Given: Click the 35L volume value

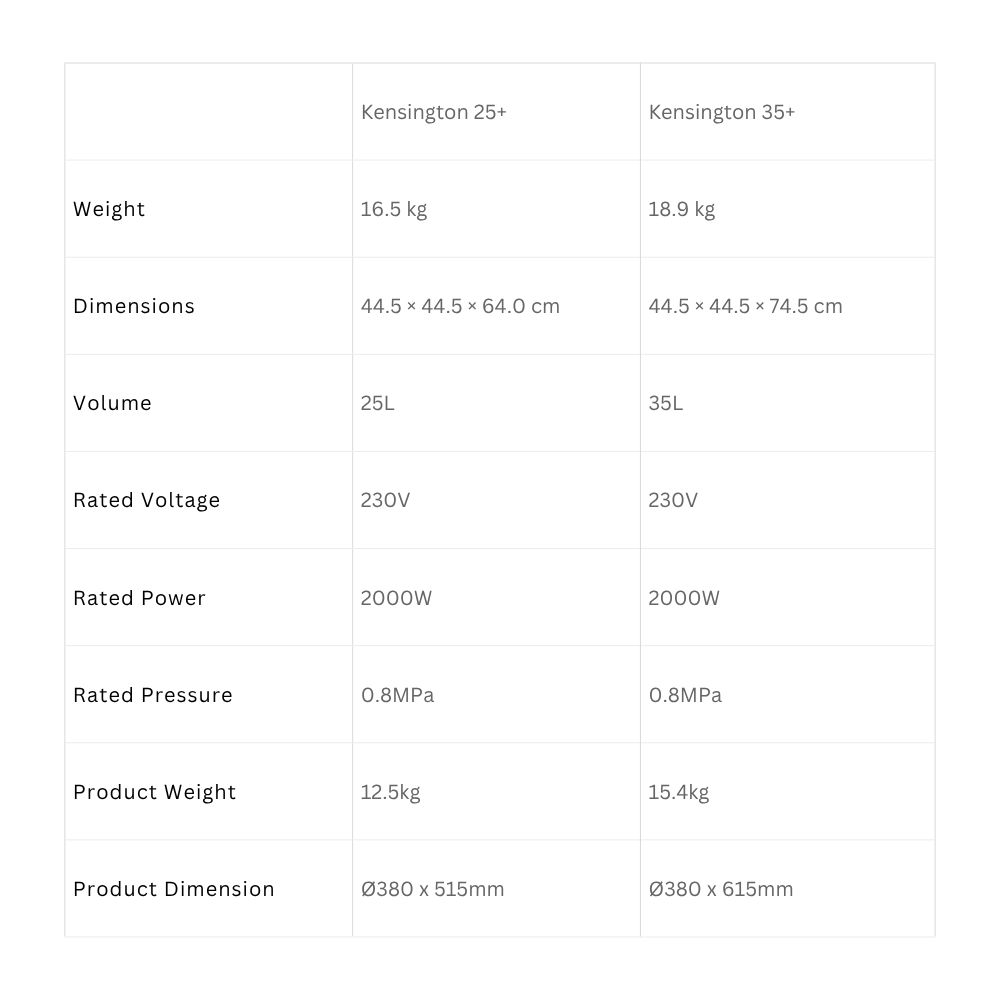Looking at the screenshot, I should point(666,403).
